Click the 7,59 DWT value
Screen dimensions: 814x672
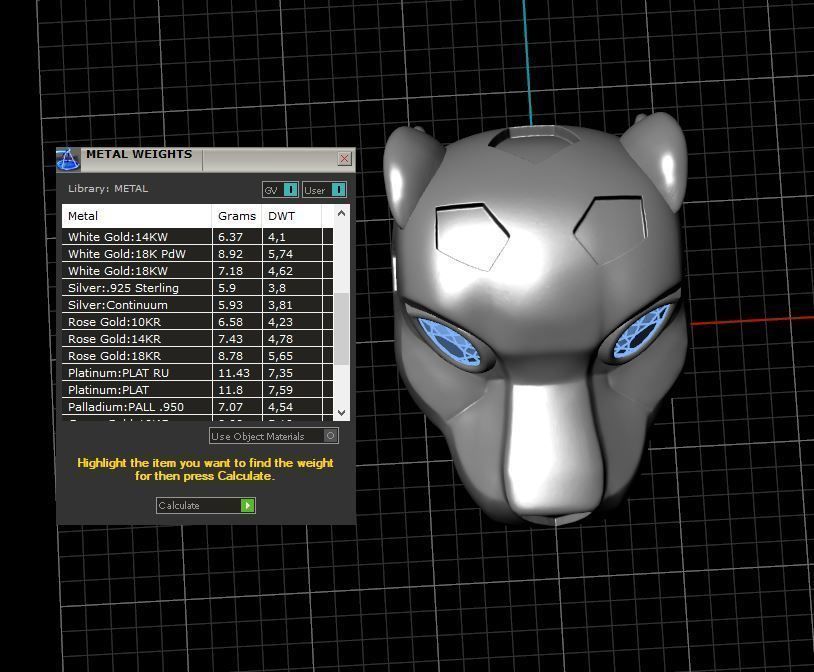click(x=280, y=390)
